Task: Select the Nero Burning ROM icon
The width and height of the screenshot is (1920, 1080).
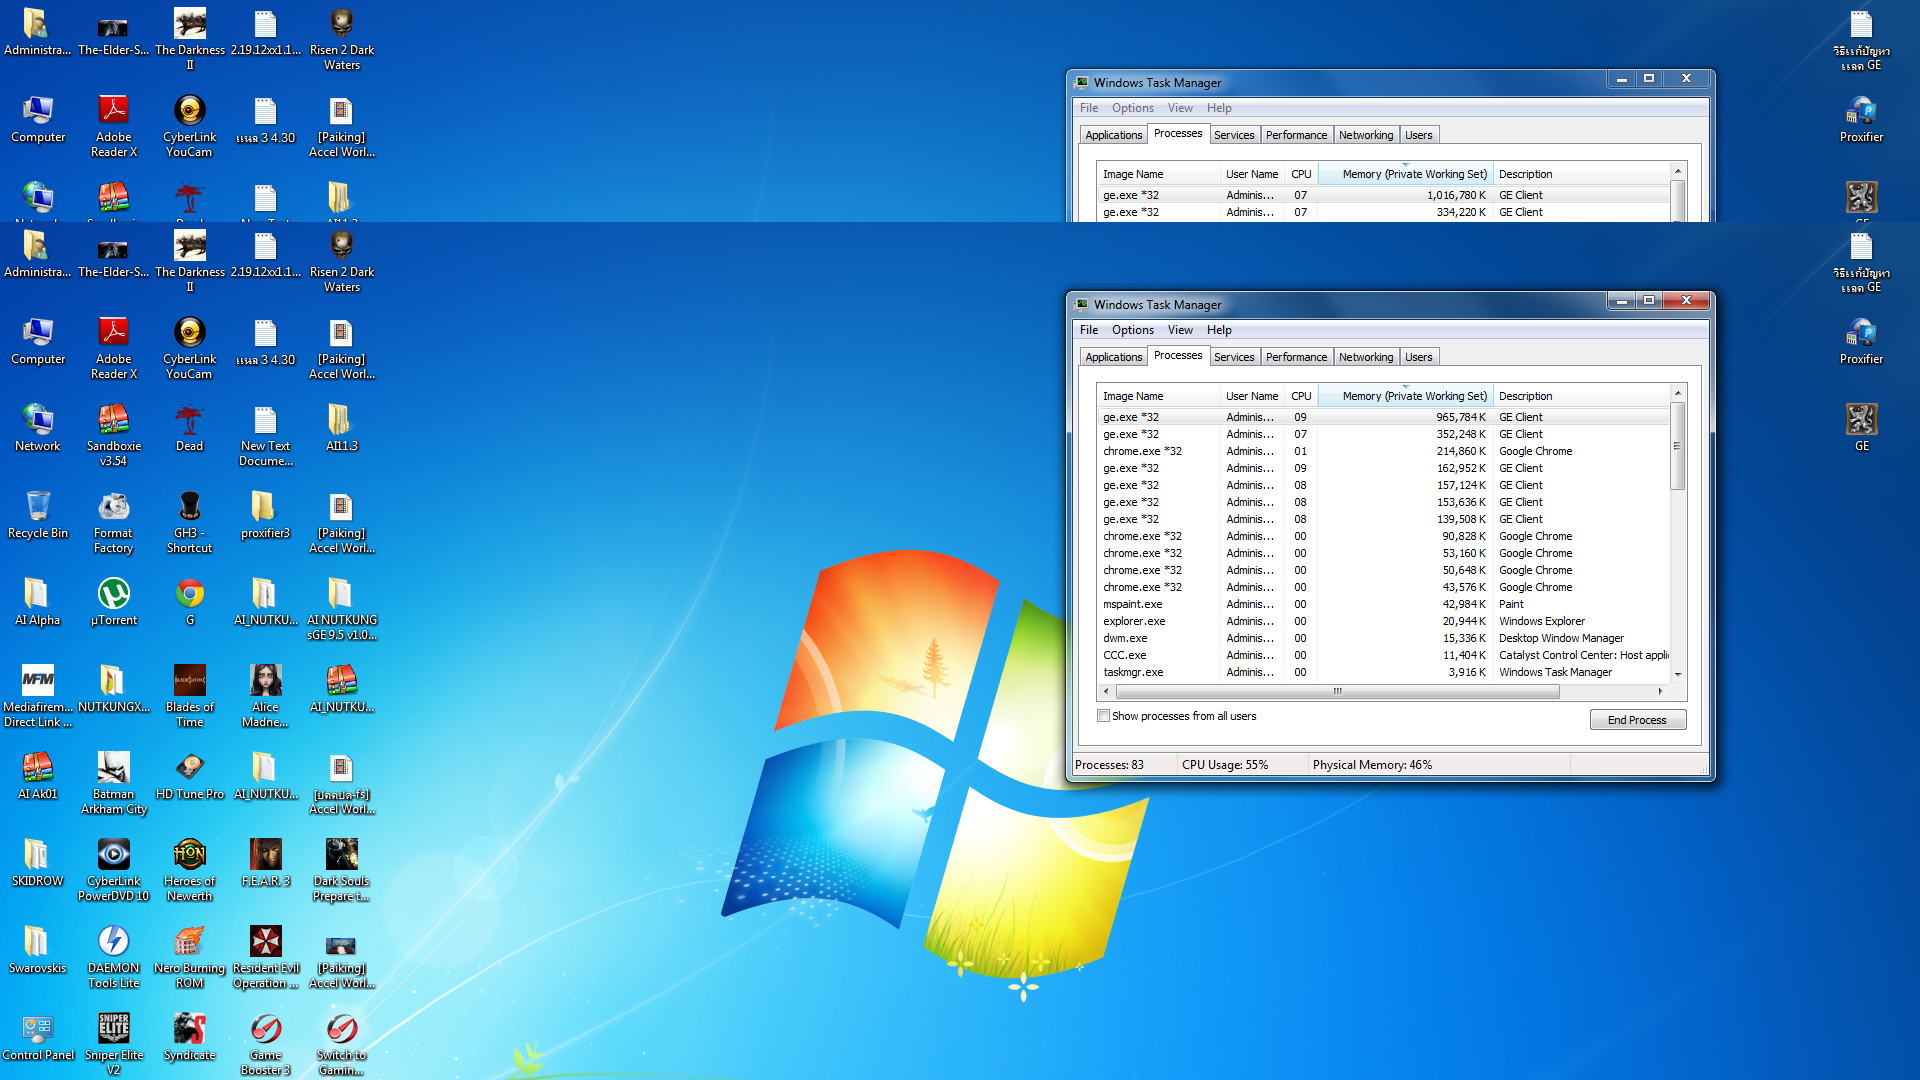Action: coord(189,943)
